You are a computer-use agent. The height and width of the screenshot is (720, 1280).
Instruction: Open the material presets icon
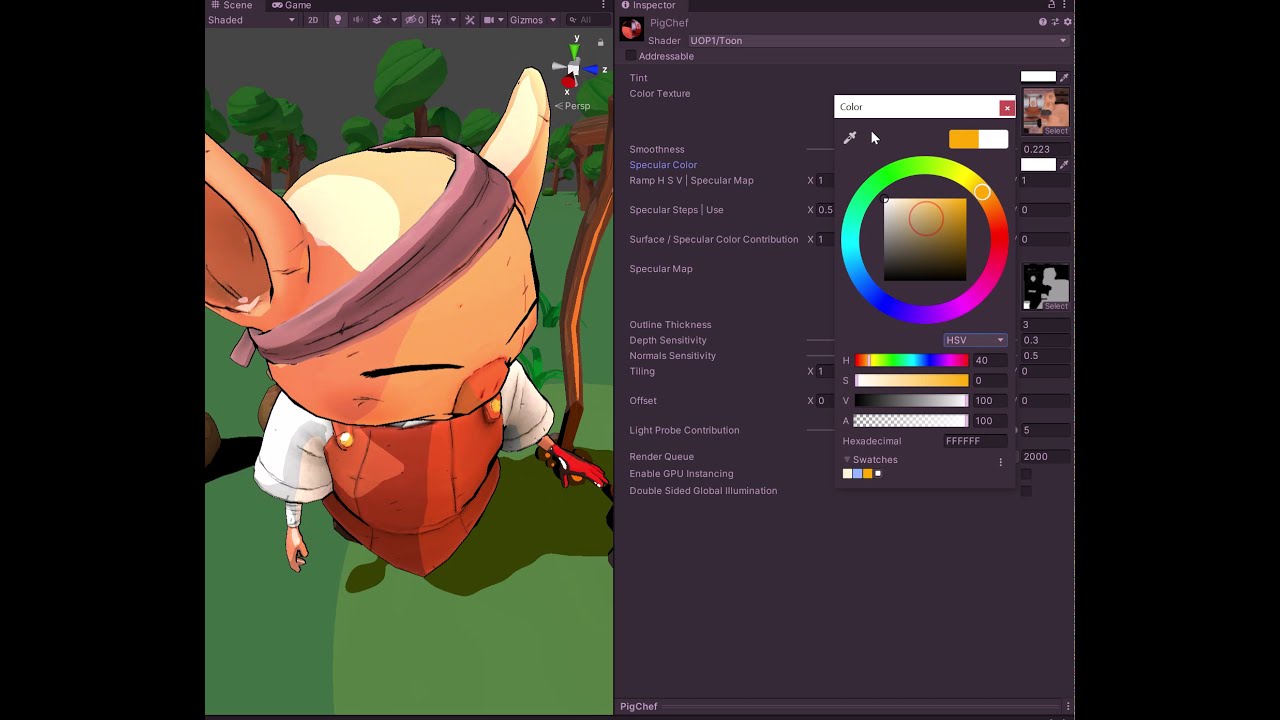pos(1055,22)
